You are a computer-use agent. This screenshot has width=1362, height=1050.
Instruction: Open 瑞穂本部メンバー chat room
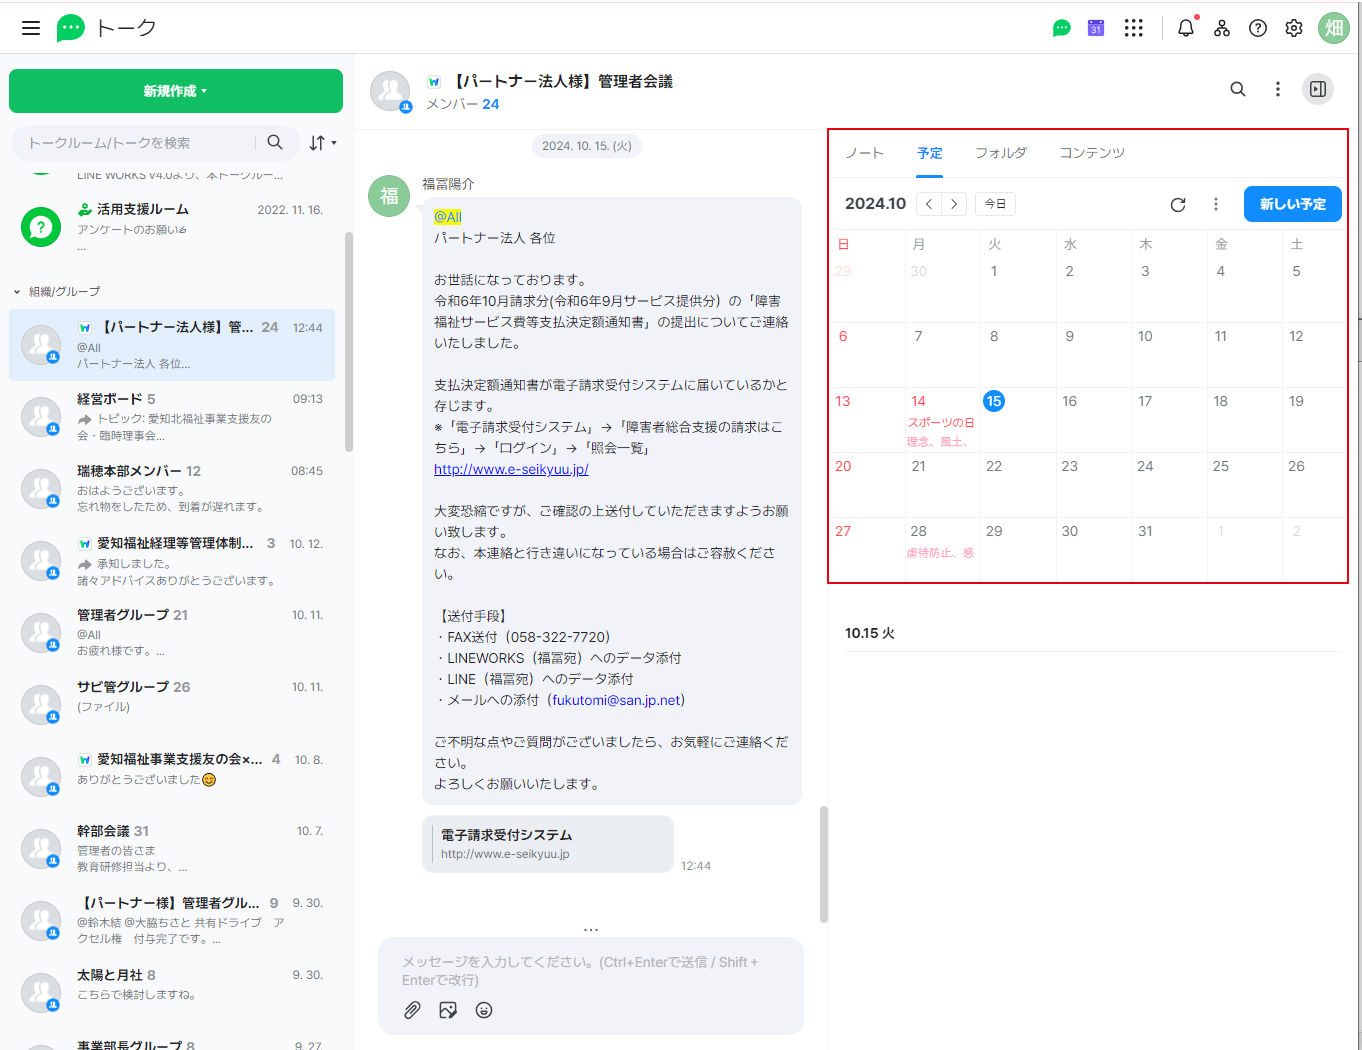[x=172, y=489]
